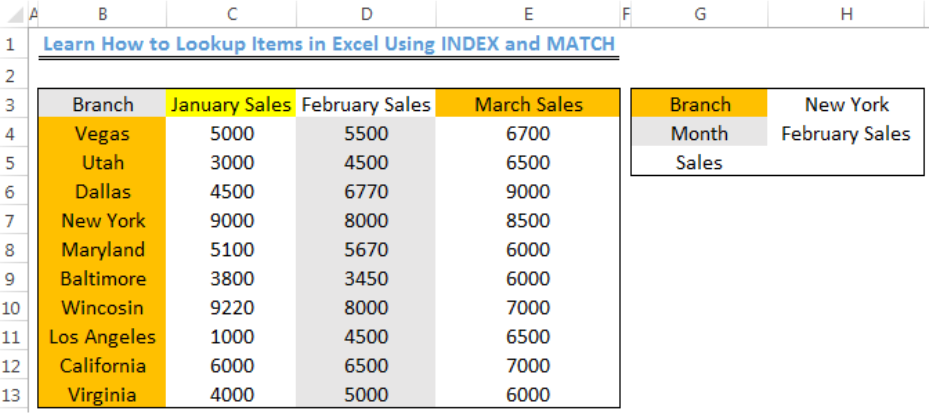Select the lookup cell containing New York in column H
This screenshot has width=931, height=417.
[x=846, y=105]
